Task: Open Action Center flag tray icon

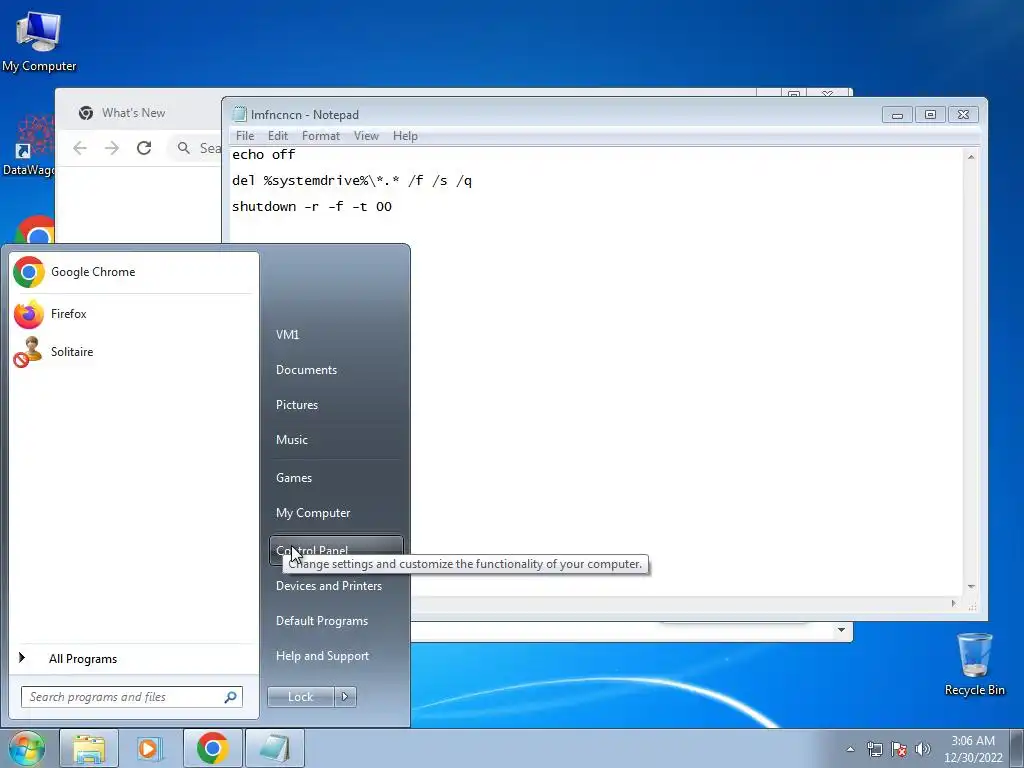Action: (x=899, y=749)
